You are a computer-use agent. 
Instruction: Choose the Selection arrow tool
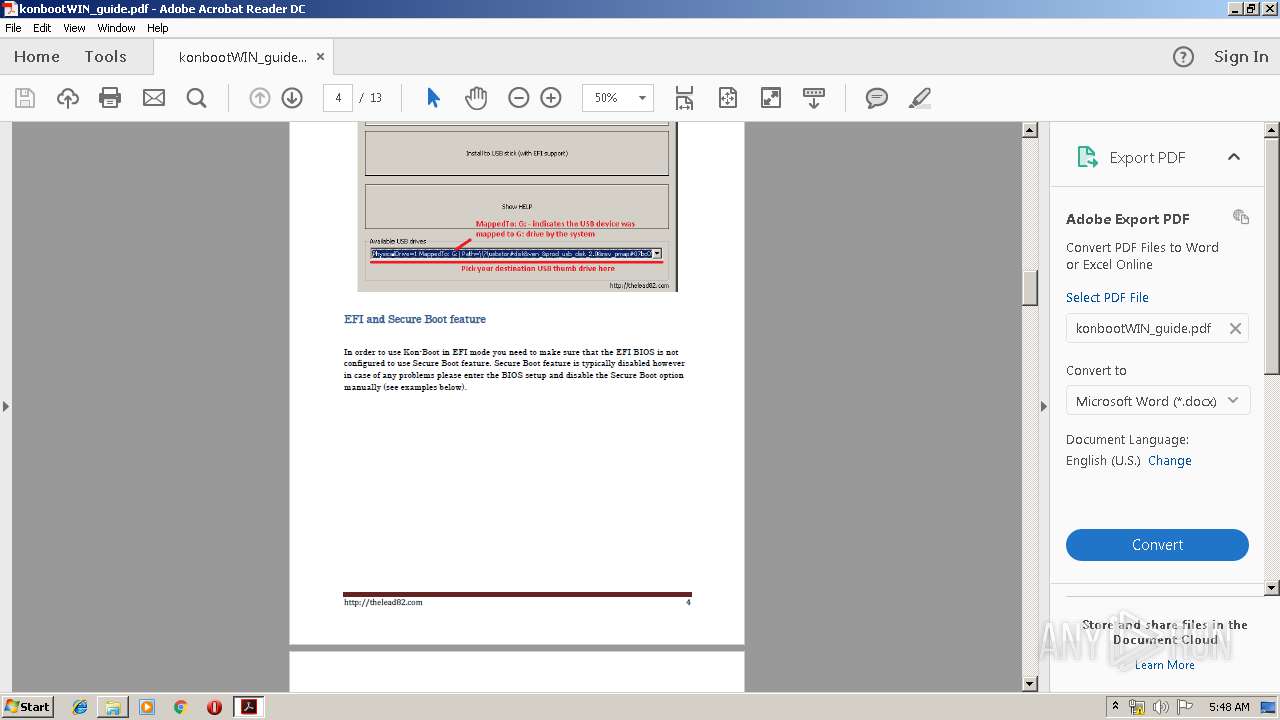[433, 98]
